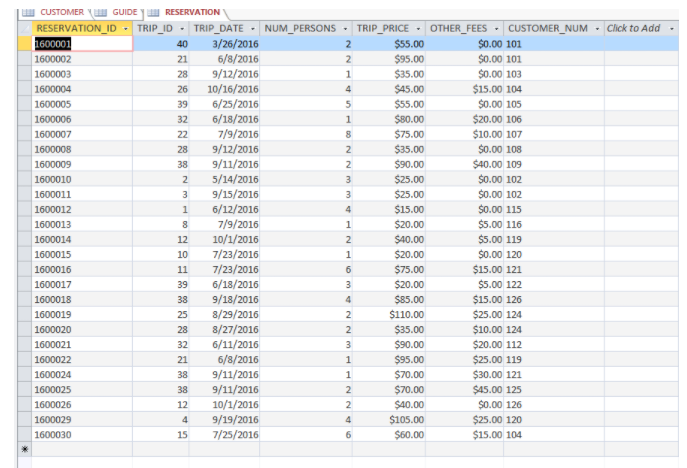Screen dimensions: 687x468
Task: Click the new record asterisk row selector
Action: point(25,449)
